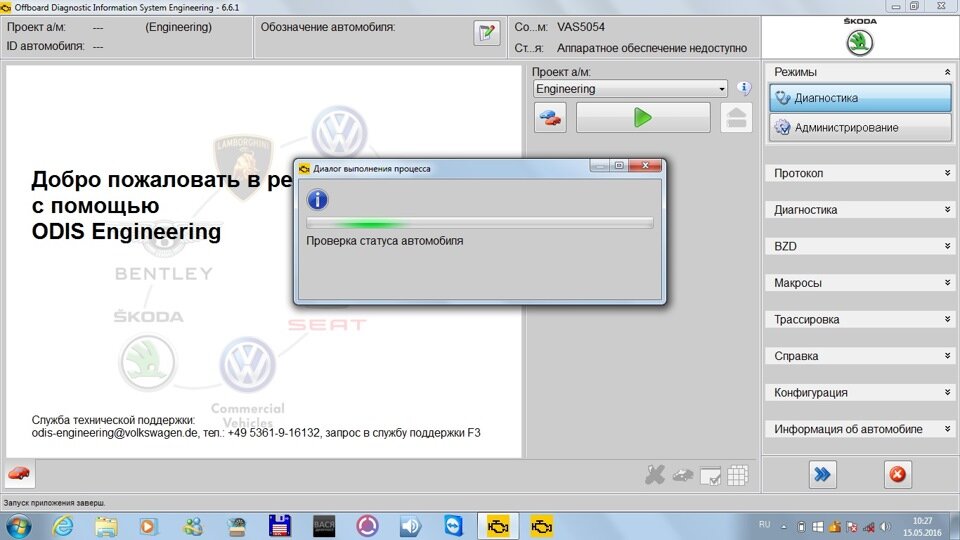960x540 pixels.
Task: Click the blue info icon beside project dropdown
Action: coord(744,88)
